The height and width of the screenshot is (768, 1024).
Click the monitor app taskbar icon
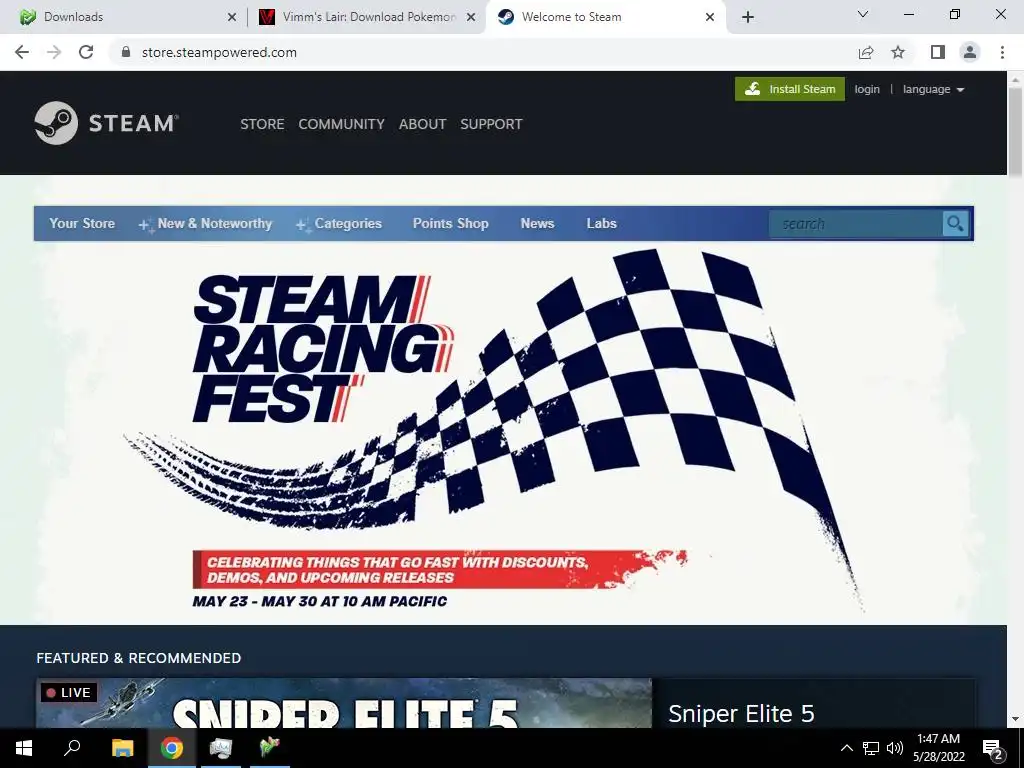point(221,748)
